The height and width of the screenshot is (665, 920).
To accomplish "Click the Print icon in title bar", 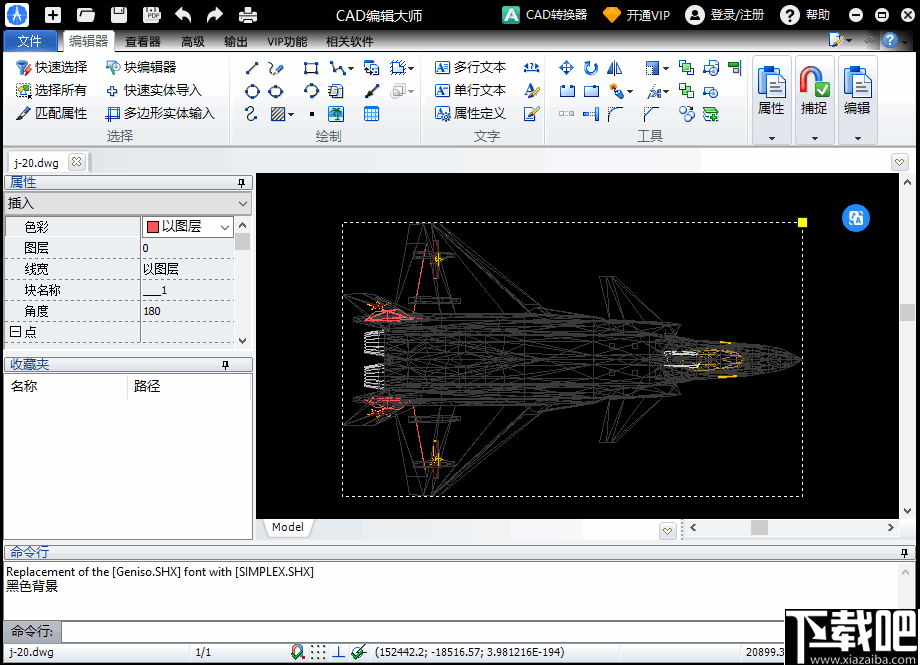I will tap(247, 15).
